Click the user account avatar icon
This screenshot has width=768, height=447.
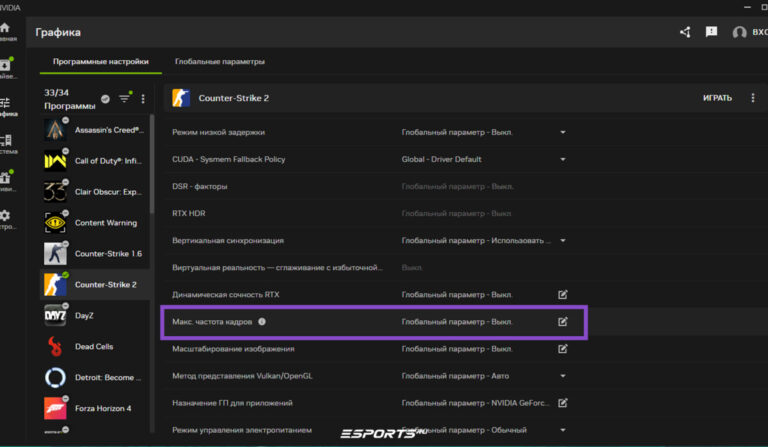point(739,32)
